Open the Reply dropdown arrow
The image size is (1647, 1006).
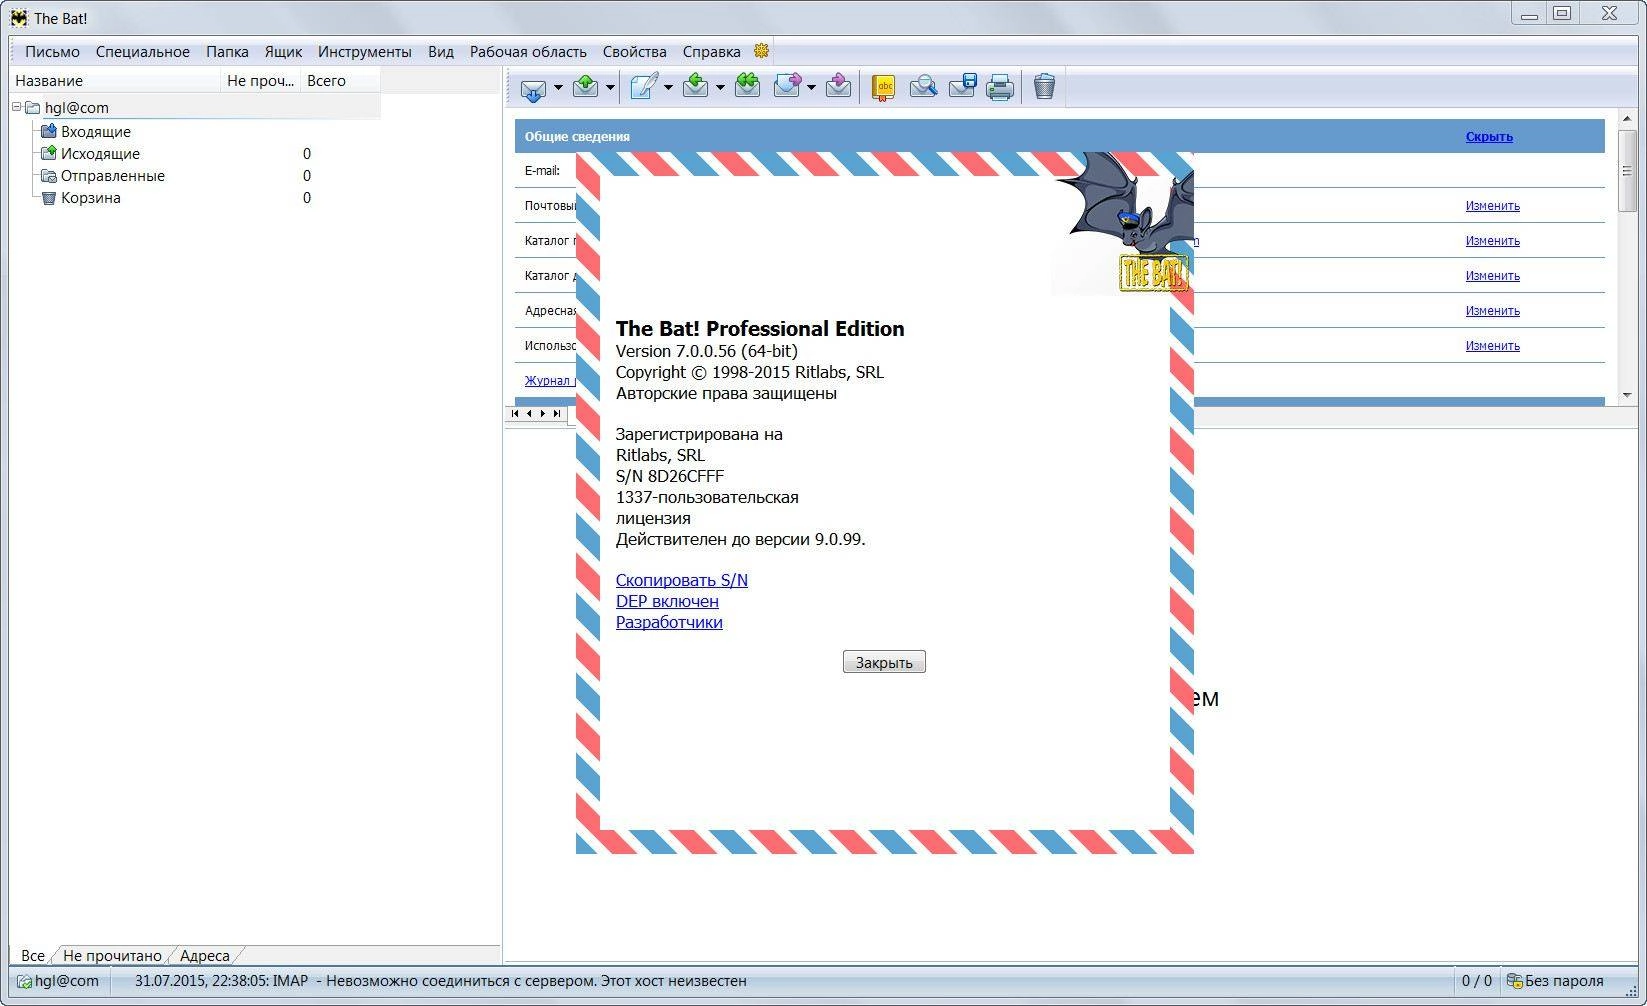coord(720,88)
